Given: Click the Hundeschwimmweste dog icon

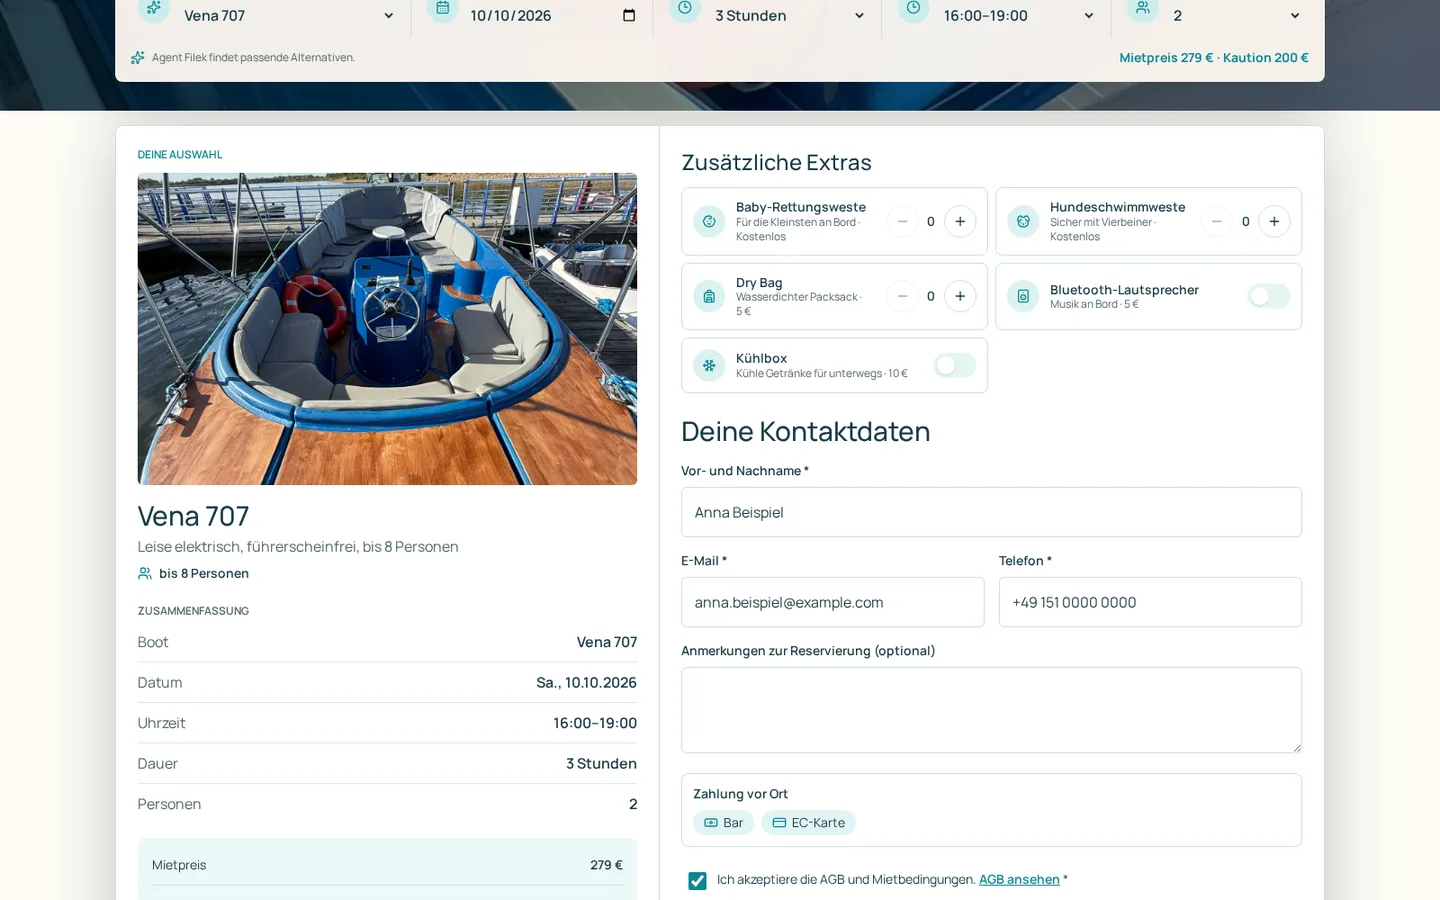Looking at the screenshot, I should coord(1023,222).
